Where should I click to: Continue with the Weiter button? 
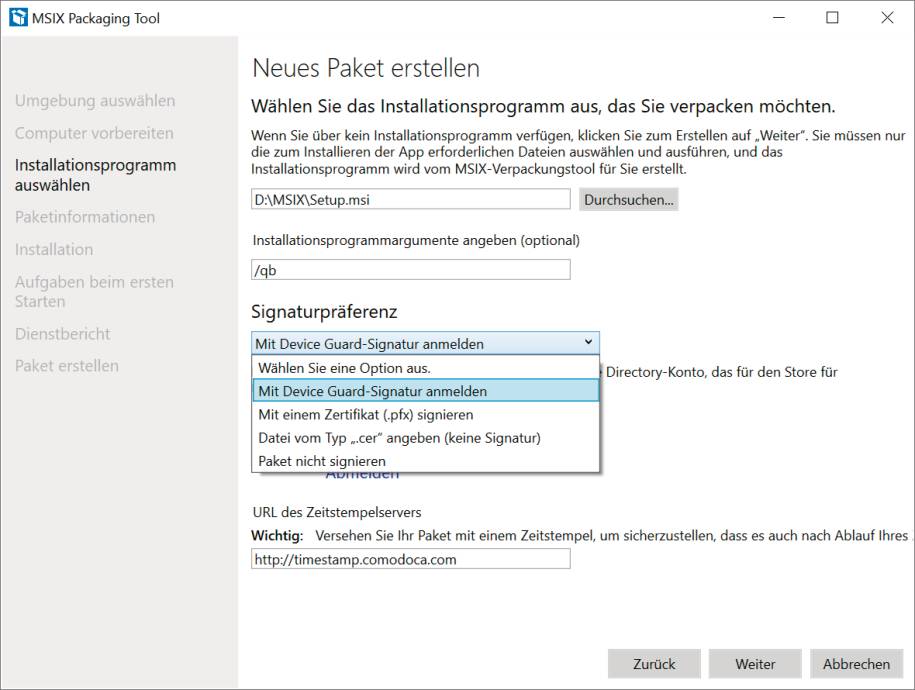click(755, 664)
